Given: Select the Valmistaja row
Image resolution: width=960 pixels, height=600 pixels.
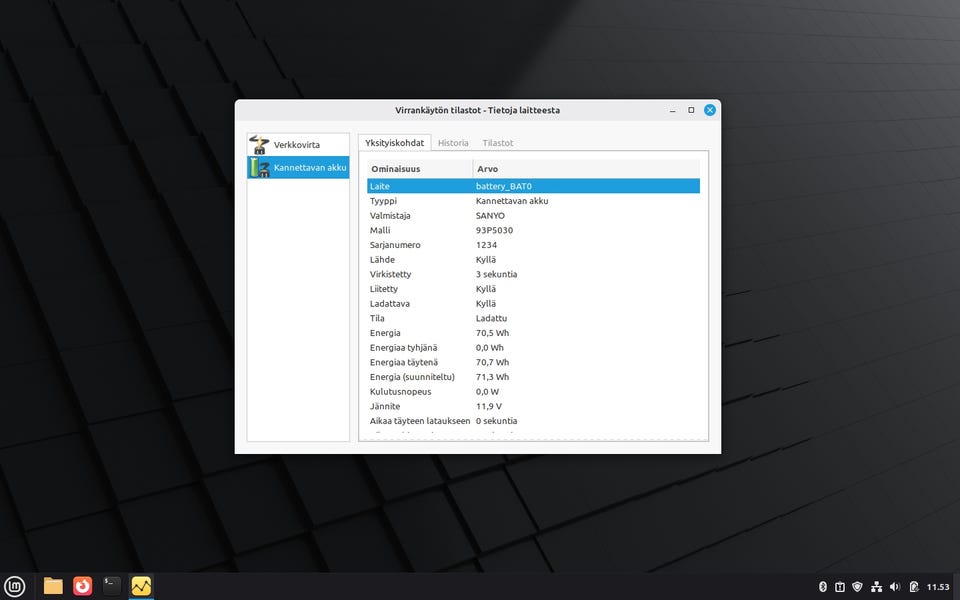Looking at the screenshot, I should pos(533,216).
